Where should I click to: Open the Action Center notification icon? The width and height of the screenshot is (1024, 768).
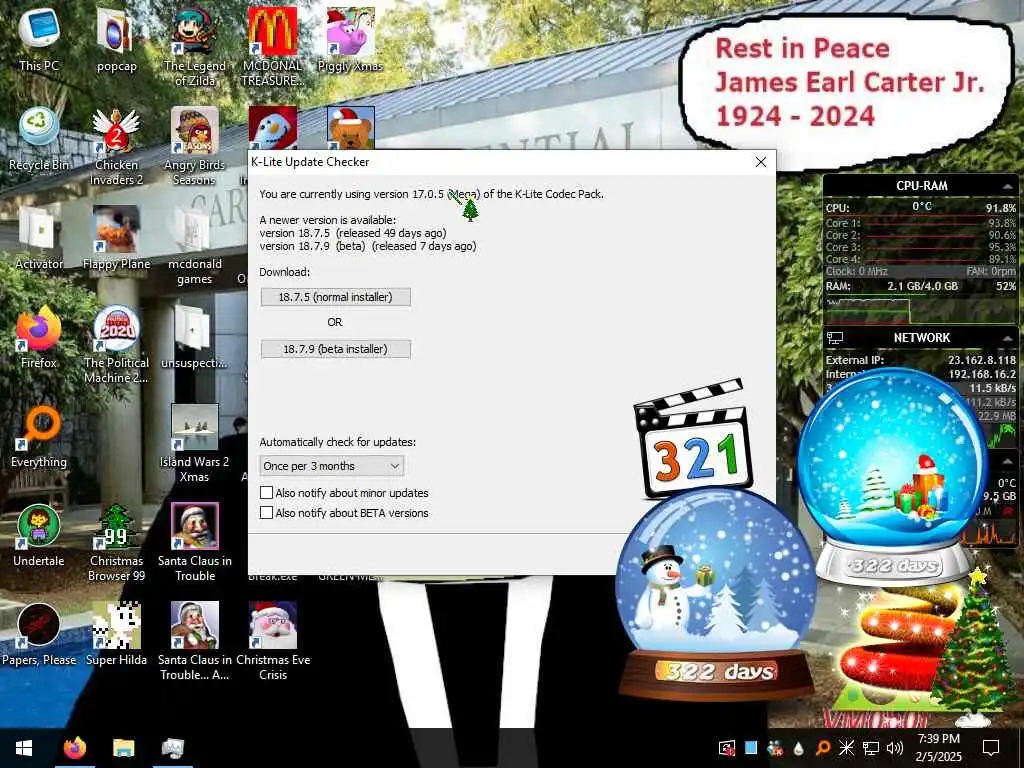click(991, 748)
